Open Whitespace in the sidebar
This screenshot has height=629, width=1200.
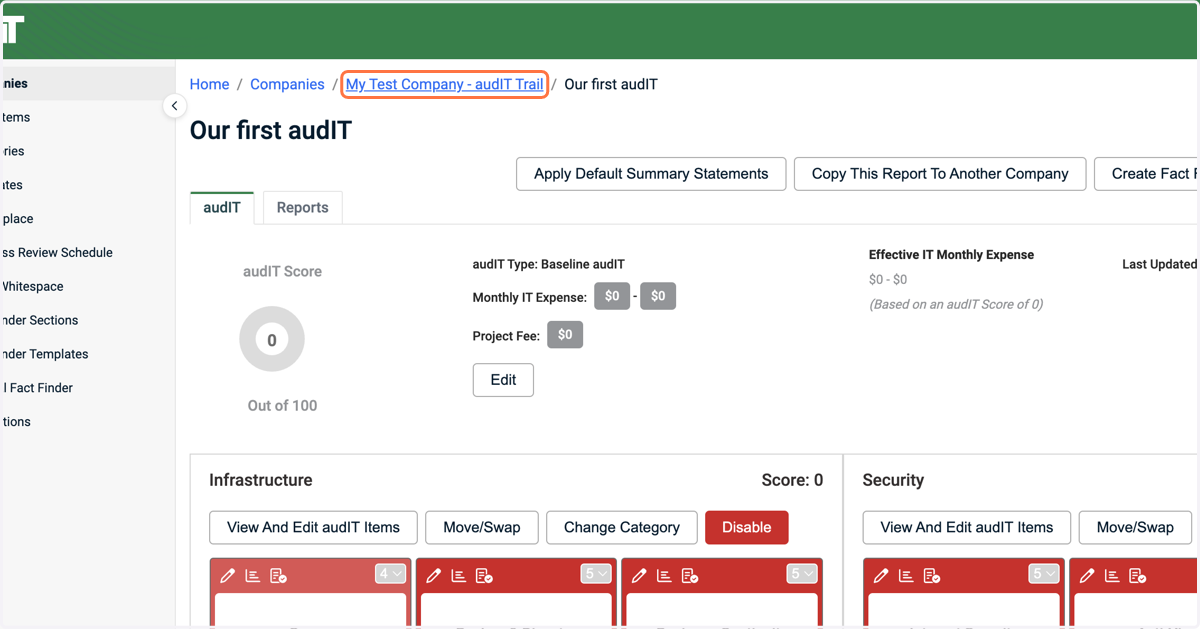33,286
